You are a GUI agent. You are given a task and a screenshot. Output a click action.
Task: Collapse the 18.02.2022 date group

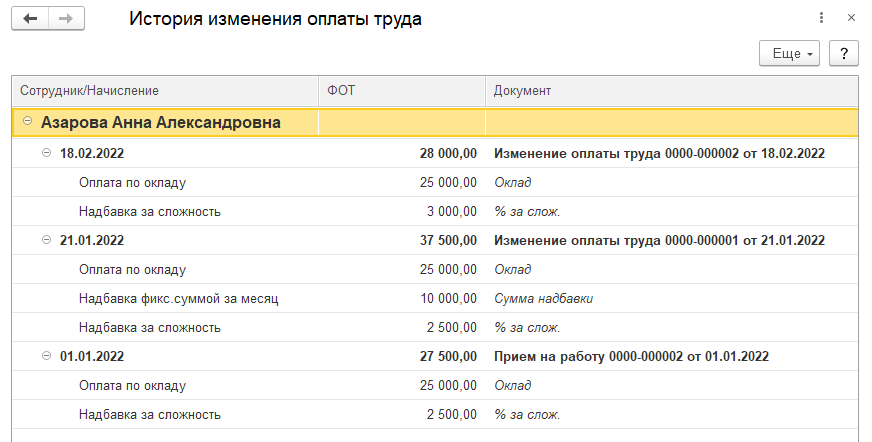pyautogui.click(x=46, y=154)
